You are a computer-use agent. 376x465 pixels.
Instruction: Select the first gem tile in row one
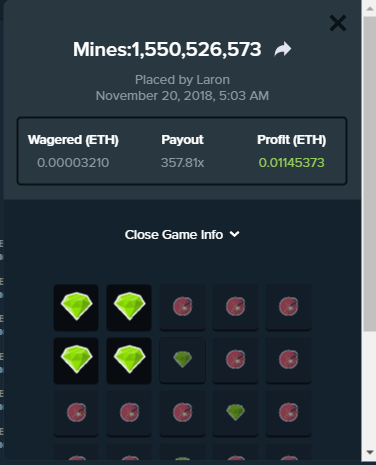click(76, 307)
